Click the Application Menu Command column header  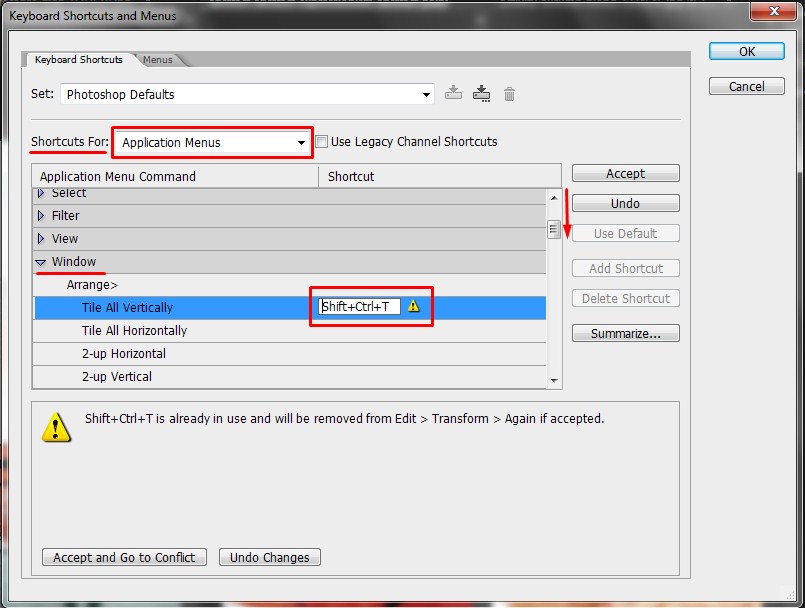[175, 177]
